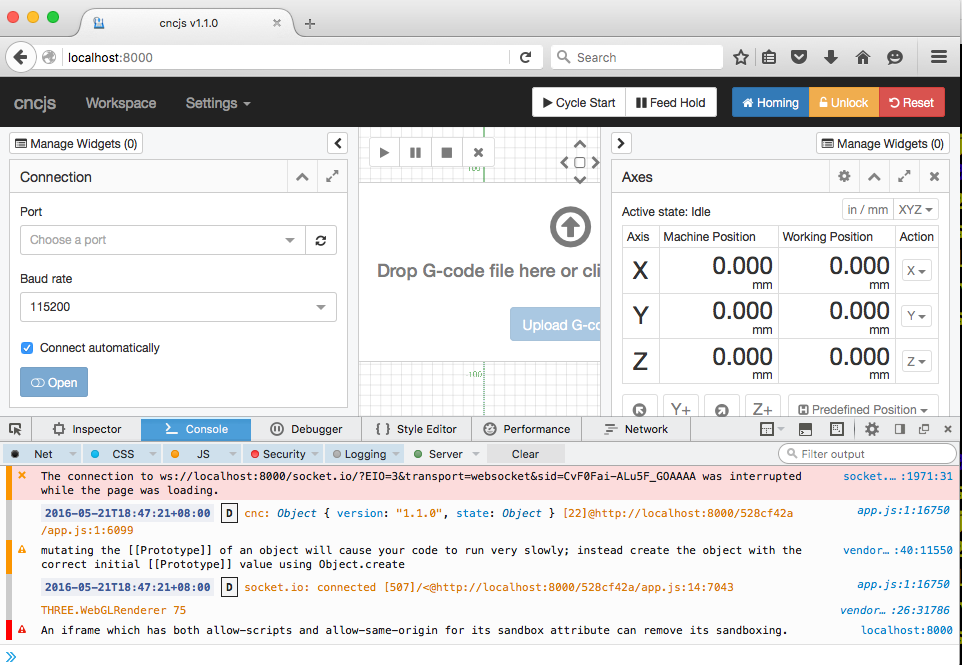
Task: Open the chat smiley icon in the toolbar
Action: [895, 57]
